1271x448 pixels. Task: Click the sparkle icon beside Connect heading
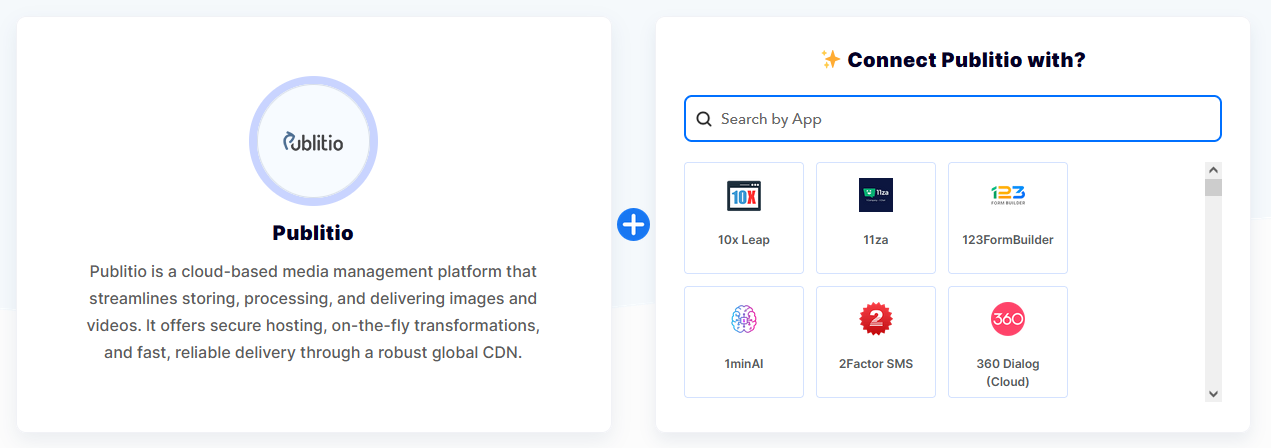click(x=830, y=60)
